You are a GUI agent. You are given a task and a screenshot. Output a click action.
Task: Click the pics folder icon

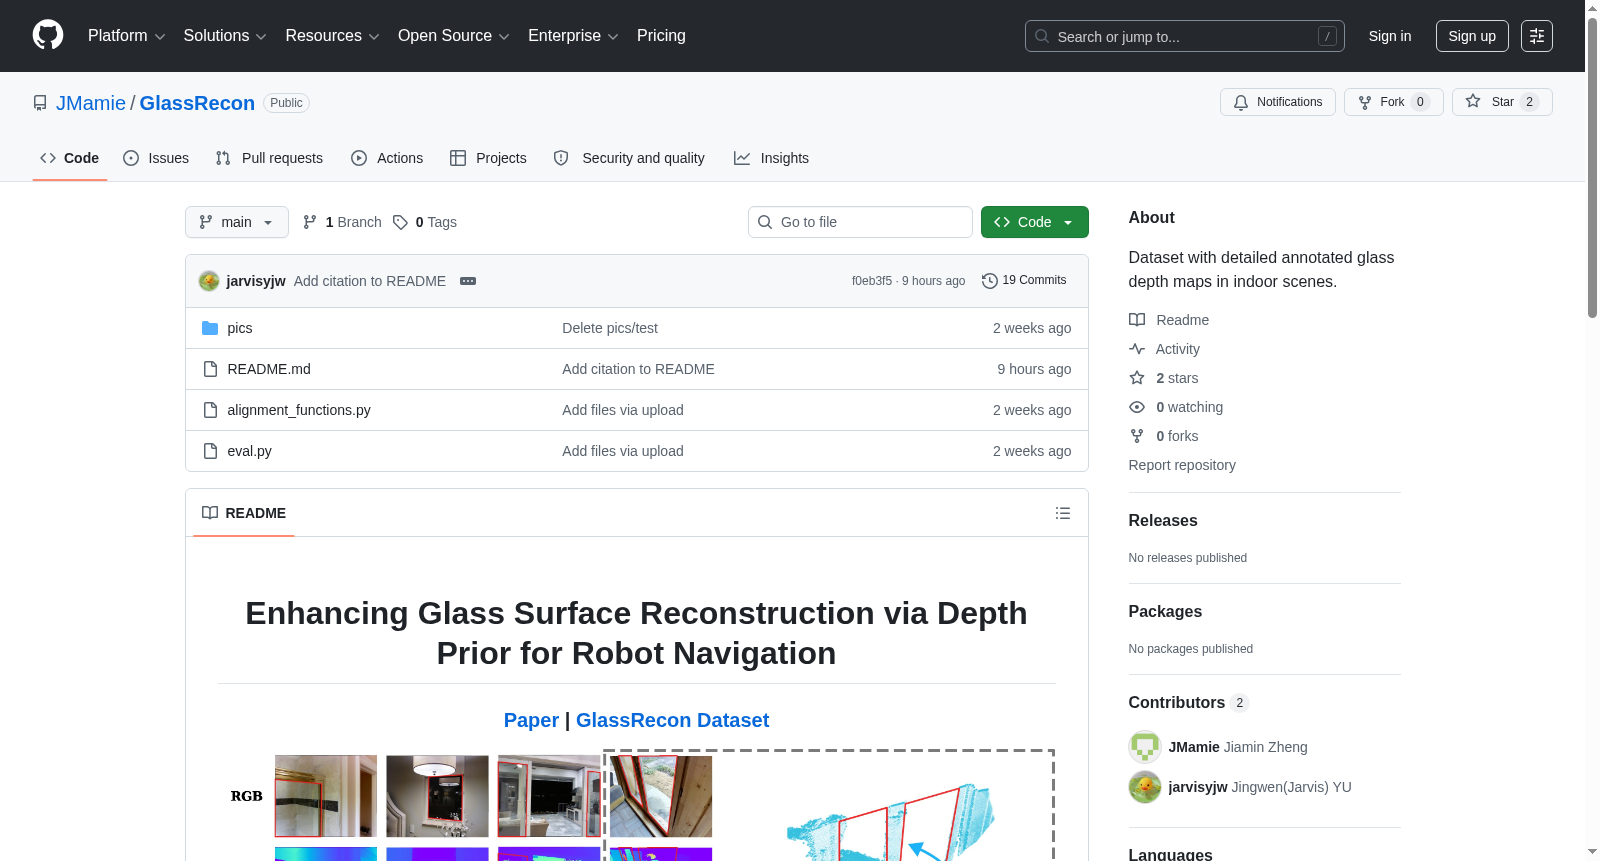(x=210, y=328)
